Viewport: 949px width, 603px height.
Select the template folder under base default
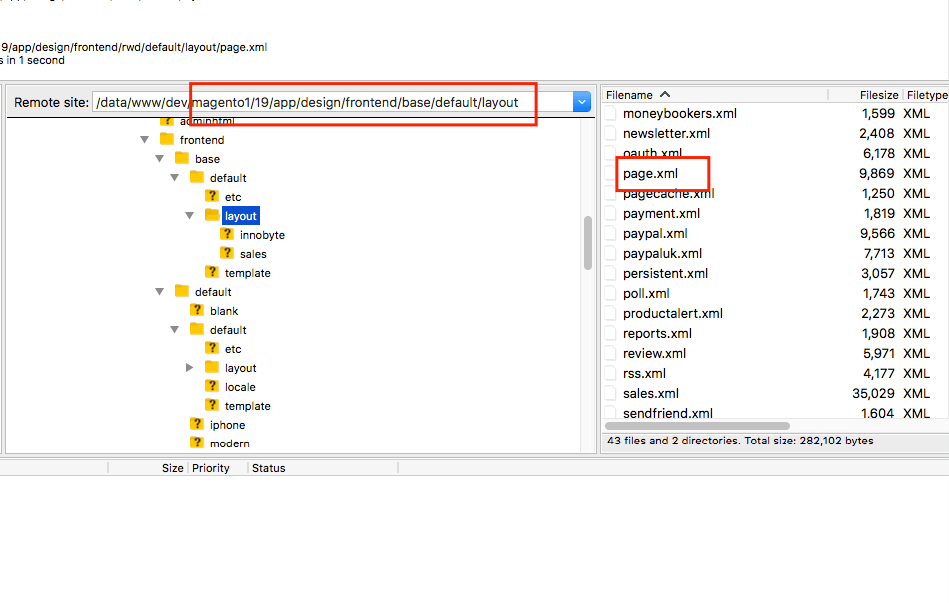pos(248,273)
